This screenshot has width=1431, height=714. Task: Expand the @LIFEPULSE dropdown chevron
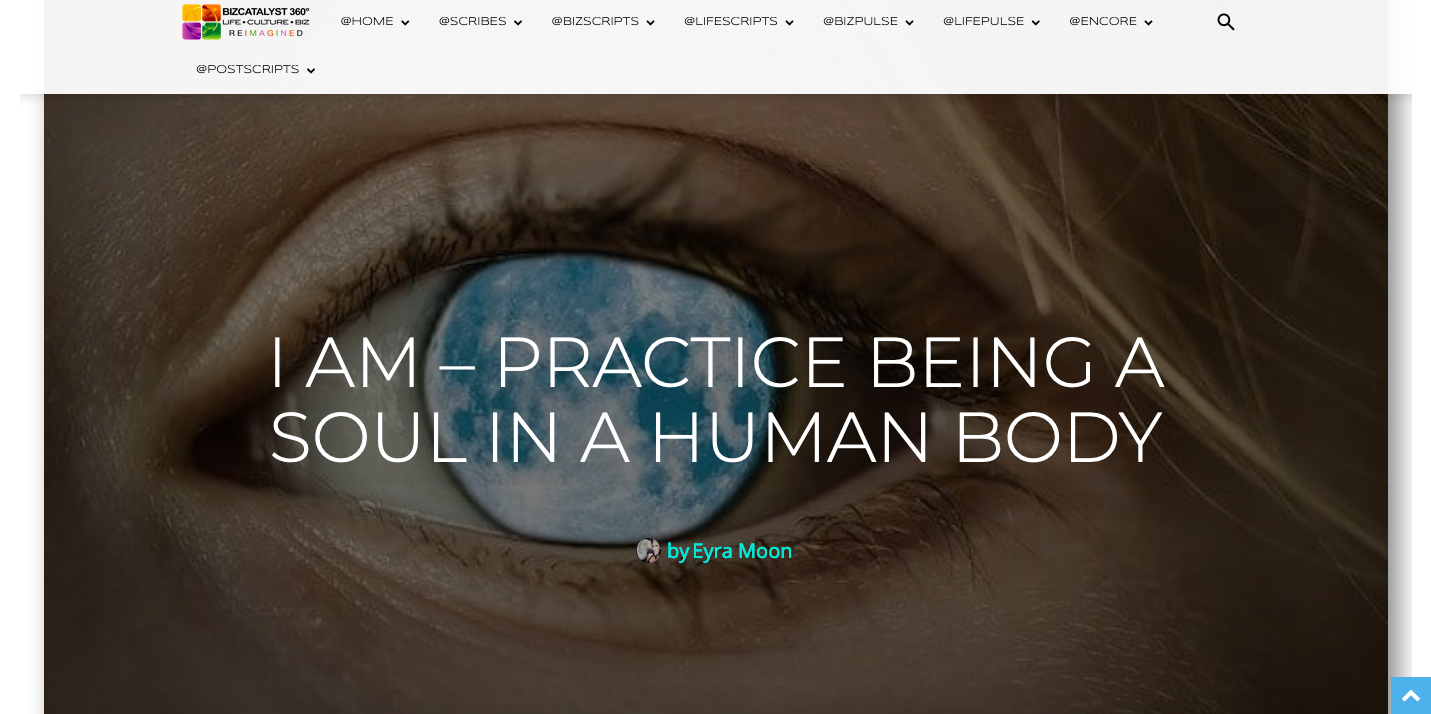tap(1035, 23)
